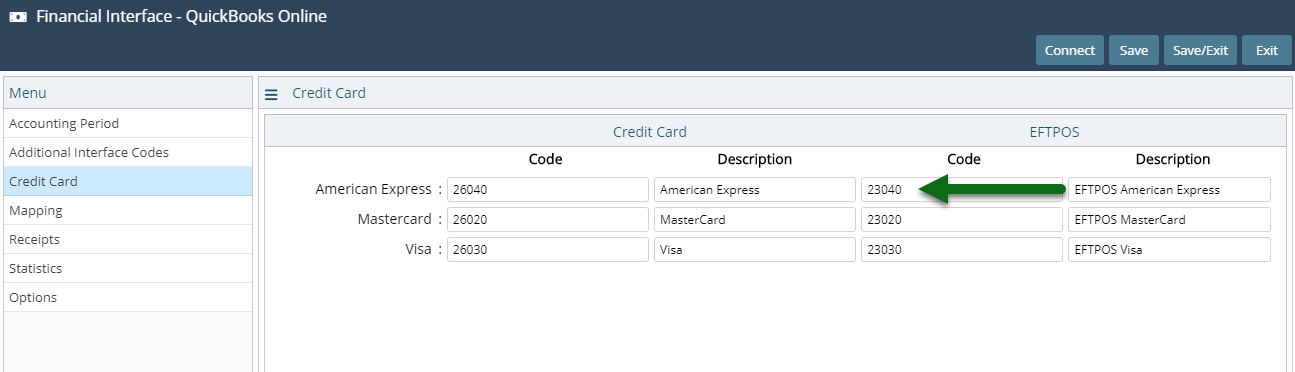Select the Credit Card menu item

tap(128, 182)
